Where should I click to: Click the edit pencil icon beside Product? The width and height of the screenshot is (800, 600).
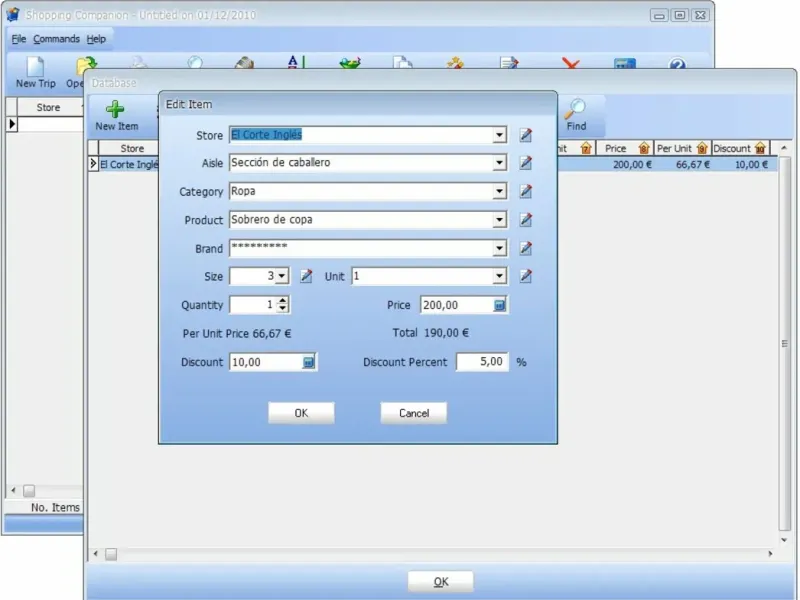[526, 220]
